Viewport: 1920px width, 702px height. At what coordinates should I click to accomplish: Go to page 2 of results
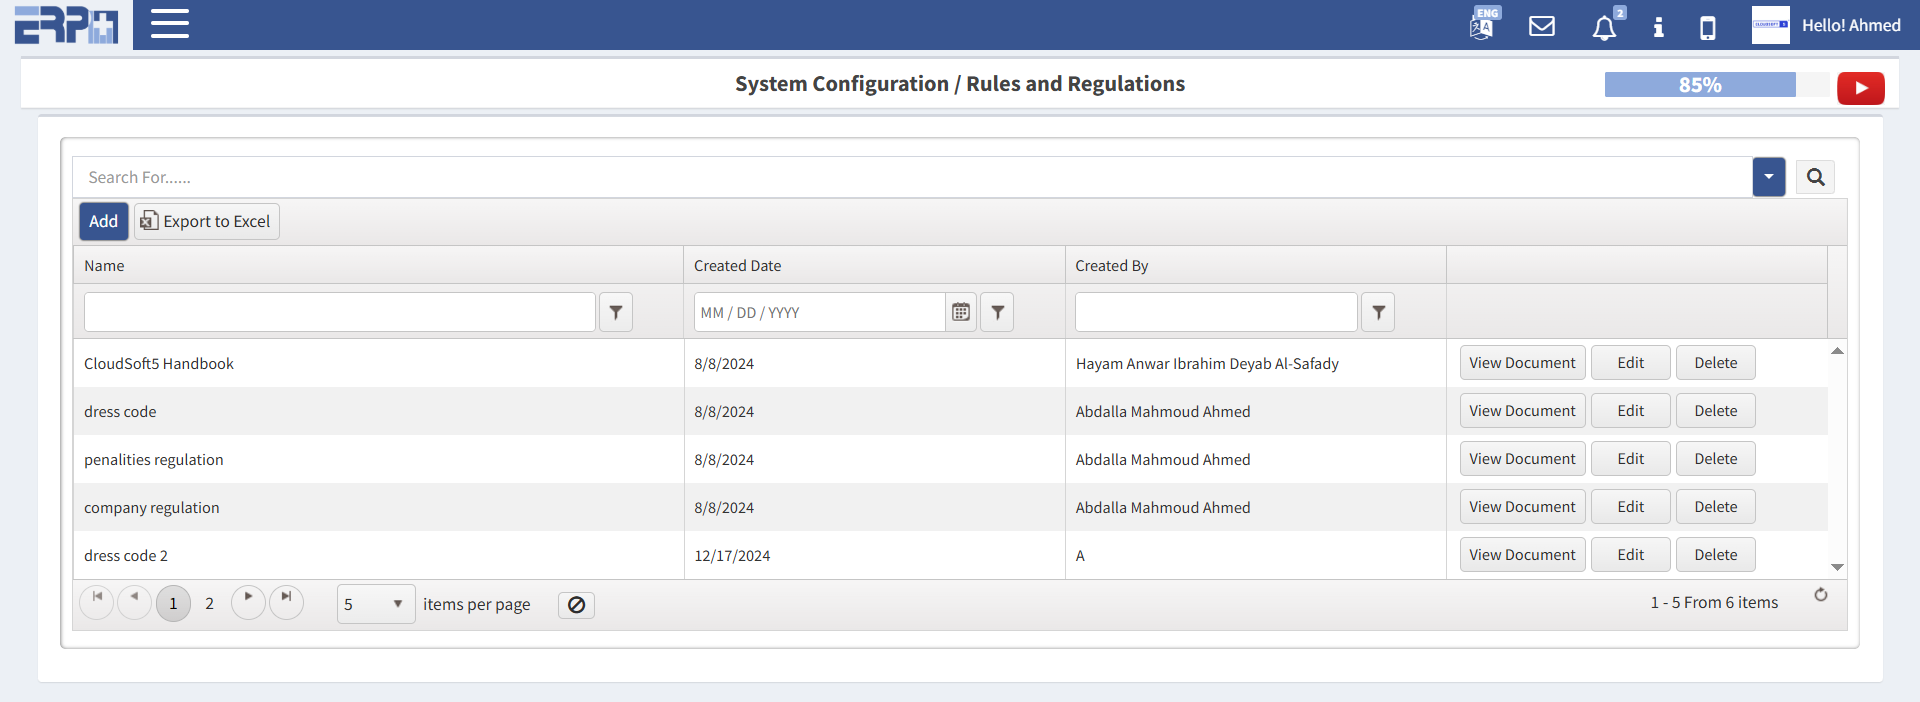(209, 604)
